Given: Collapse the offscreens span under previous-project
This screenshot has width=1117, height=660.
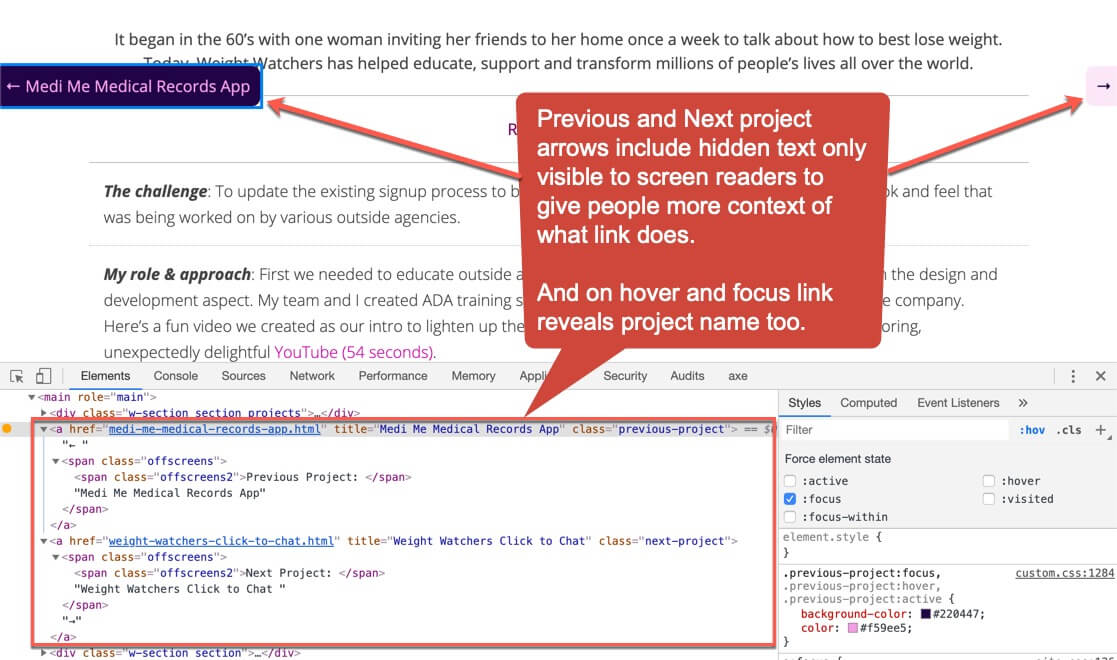Looking at the screenshot, I should (x=56, y=461).
